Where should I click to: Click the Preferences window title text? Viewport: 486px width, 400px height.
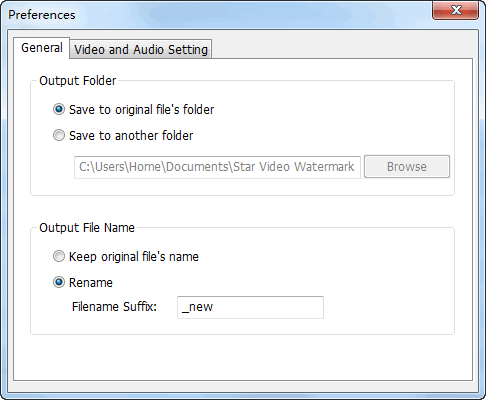[x=42, y=15]
